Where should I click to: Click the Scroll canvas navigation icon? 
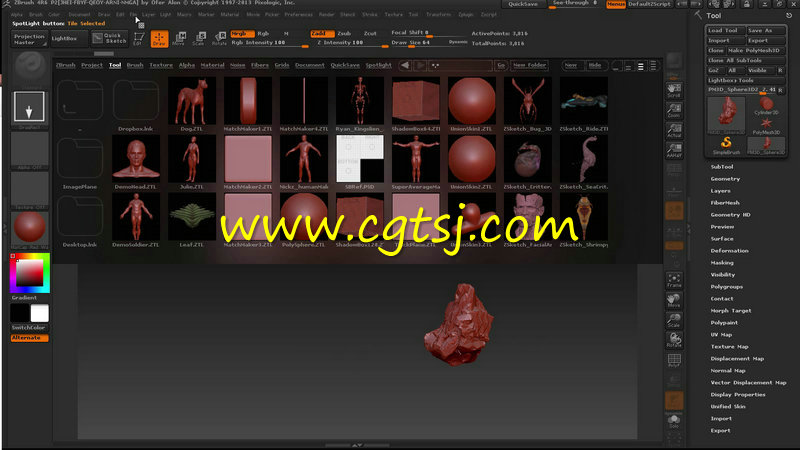click(674, 90)
